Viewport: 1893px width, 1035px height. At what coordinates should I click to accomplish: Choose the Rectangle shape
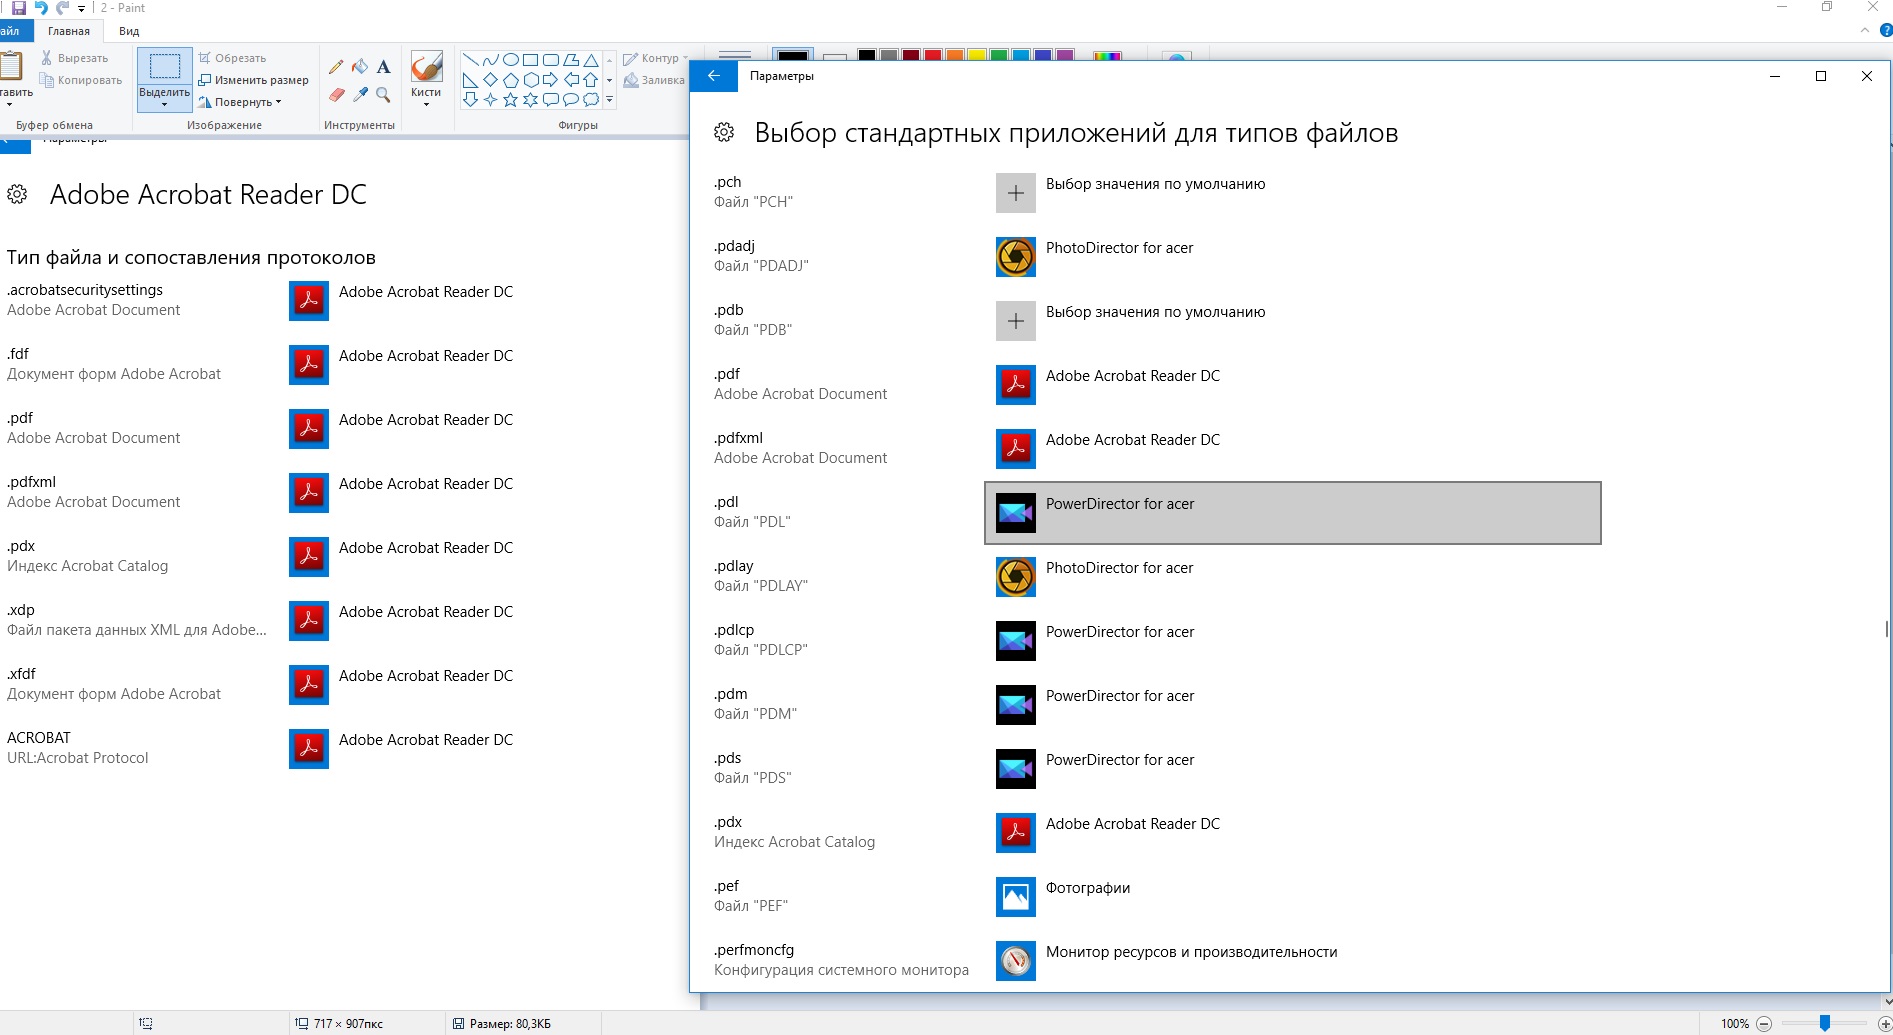pos(530,60)
